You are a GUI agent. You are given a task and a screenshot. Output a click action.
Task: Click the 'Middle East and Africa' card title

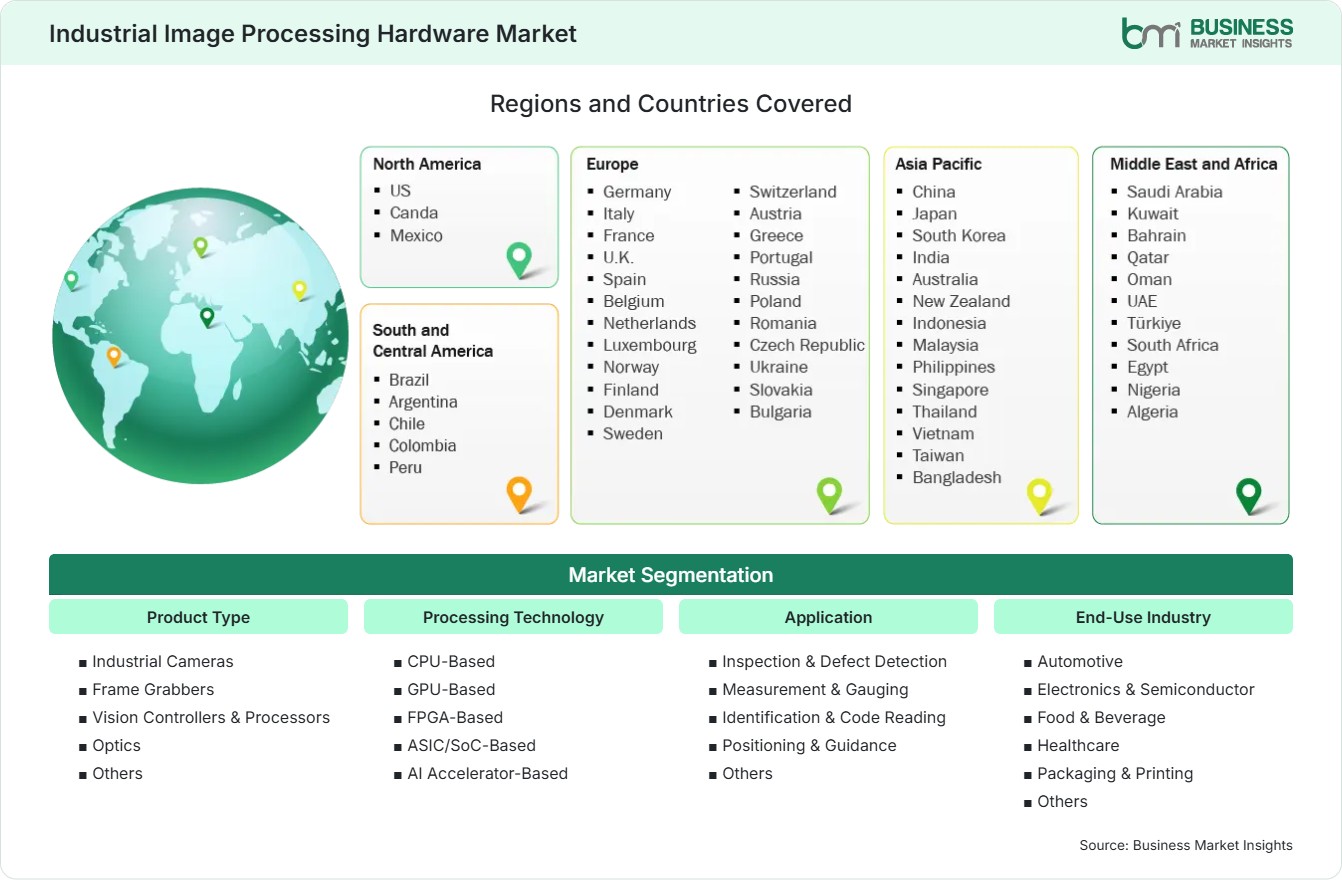pyautogui.click(x=1194, y=164)
